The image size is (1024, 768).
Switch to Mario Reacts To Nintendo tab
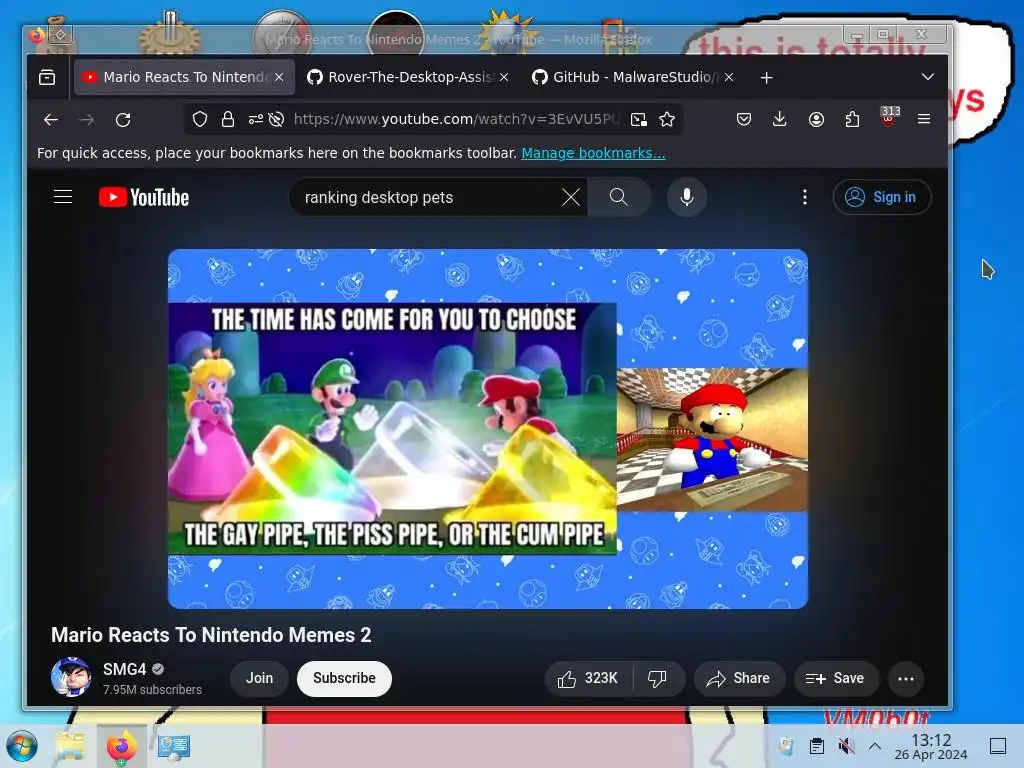tap(184, 77)
